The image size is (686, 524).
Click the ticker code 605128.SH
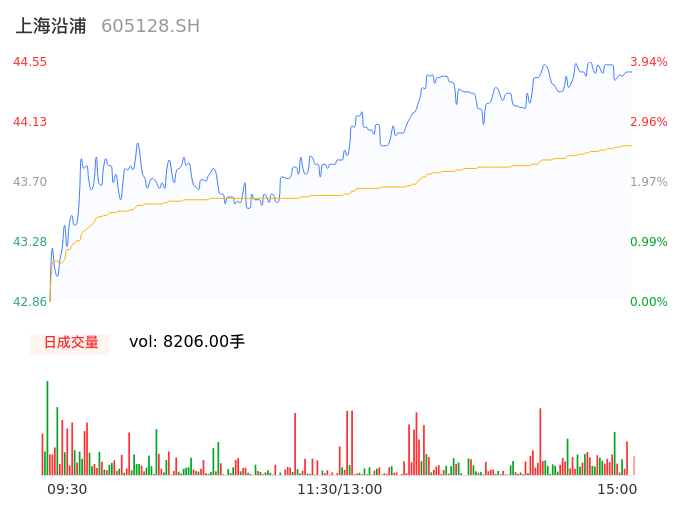tap(150, 26)
